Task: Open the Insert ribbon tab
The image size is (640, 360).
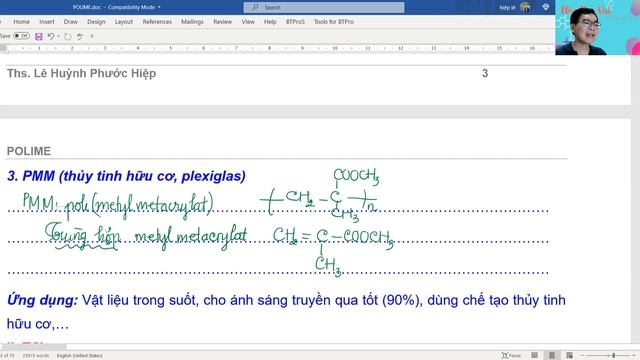Action: pyautogui.click(x=47, y=22)
